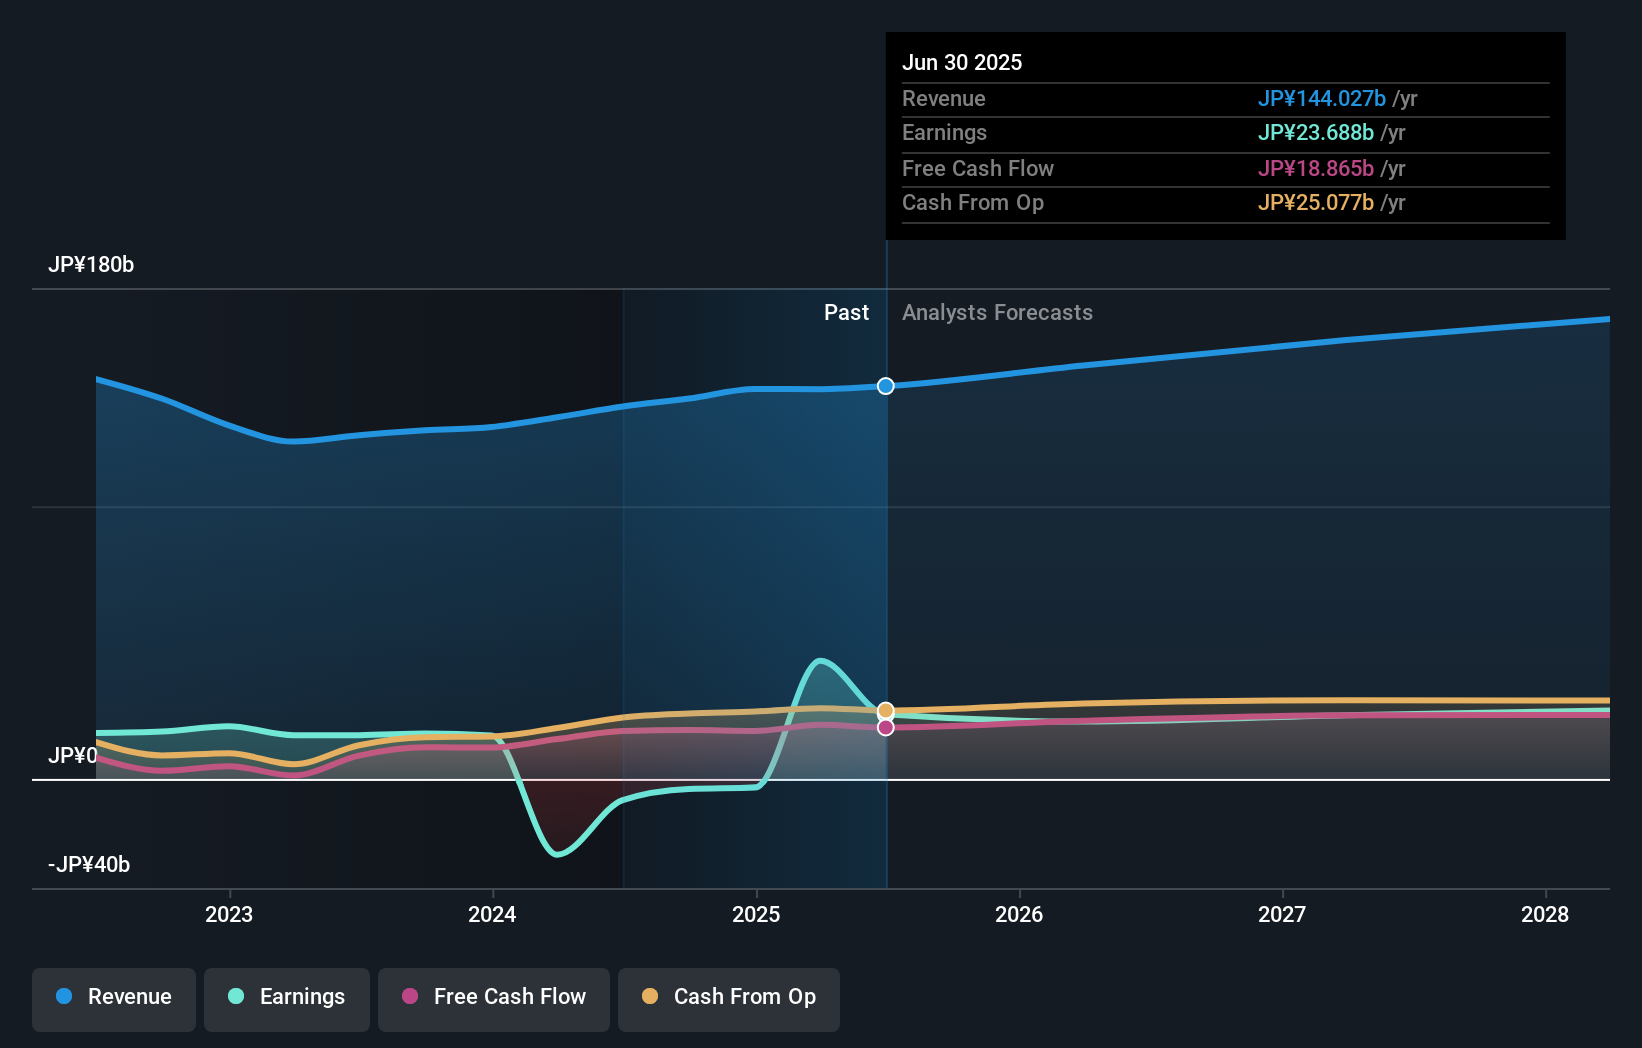The height and width of the screenshot is (1048, 1642).
Task: Toggle the Earnings series visibility
Action: click(287, 997)
